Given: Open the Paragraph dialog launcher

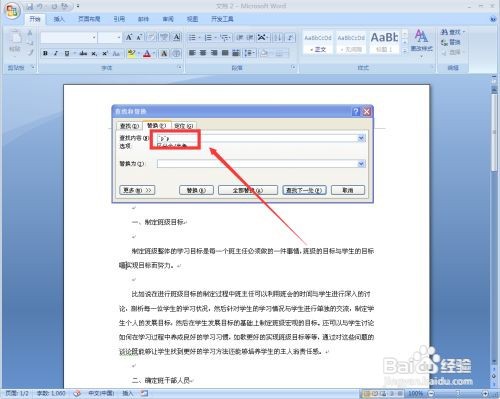Looking at the screenshot, I should point(293,68).
